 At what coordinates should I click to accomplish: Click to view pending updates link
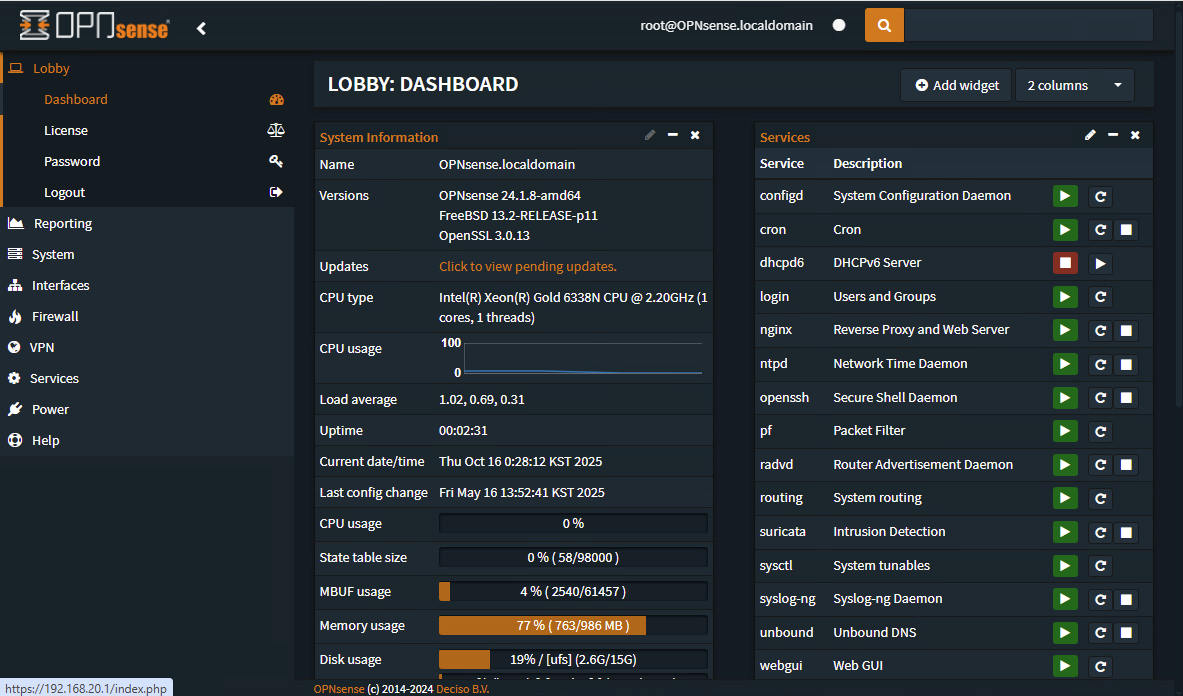tap(527, 266)
